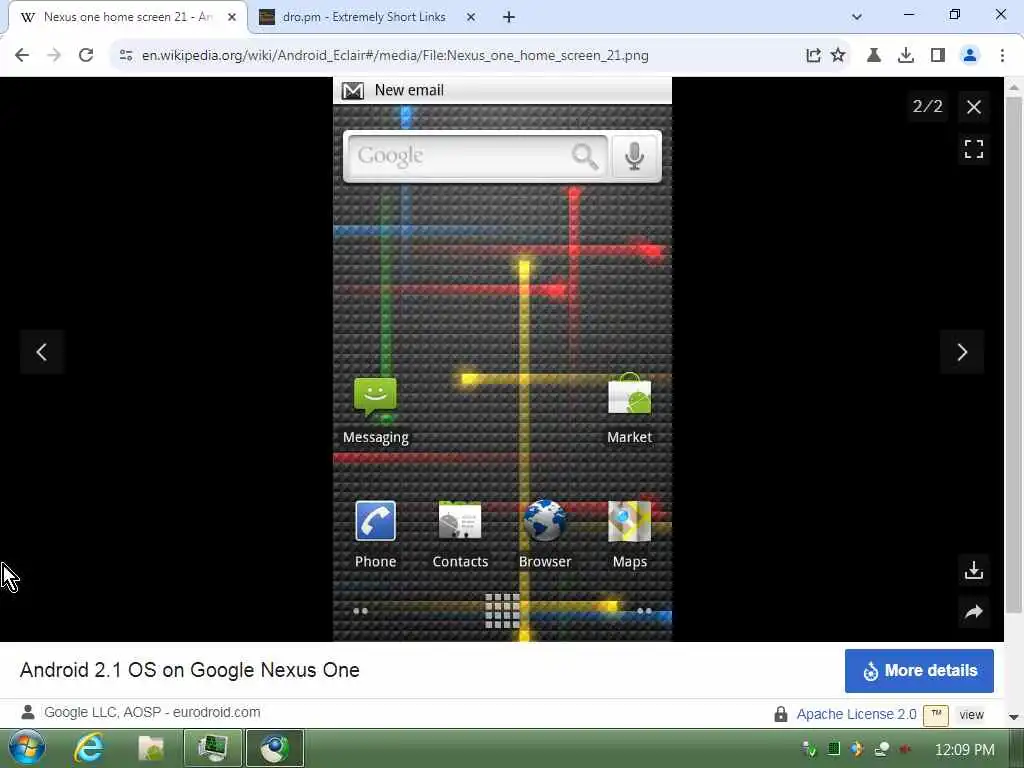The image size is (1024, 768).
Task: Click the system tray clock 12:09 PM
Action: pyautogui.click(x=965, y=749)
